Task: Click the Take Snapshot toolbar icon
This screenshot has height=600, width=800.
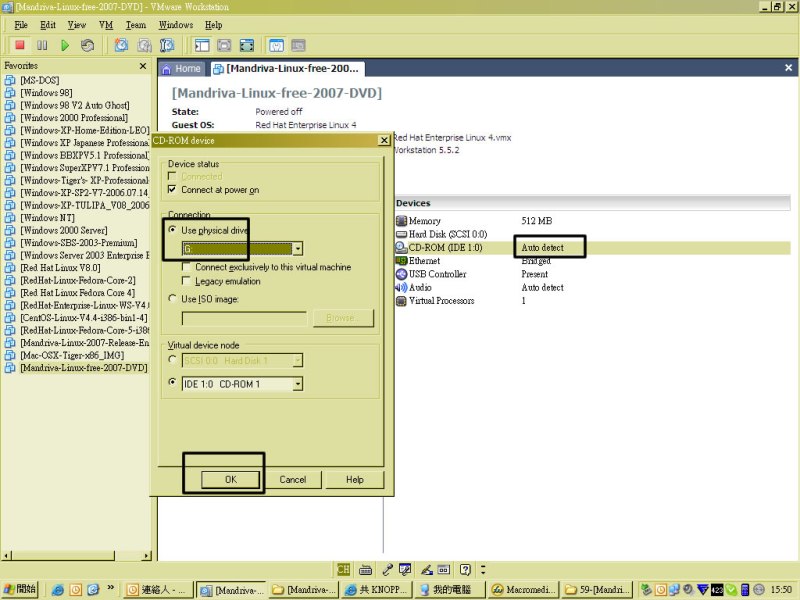Action: click(x=121, y=45)
